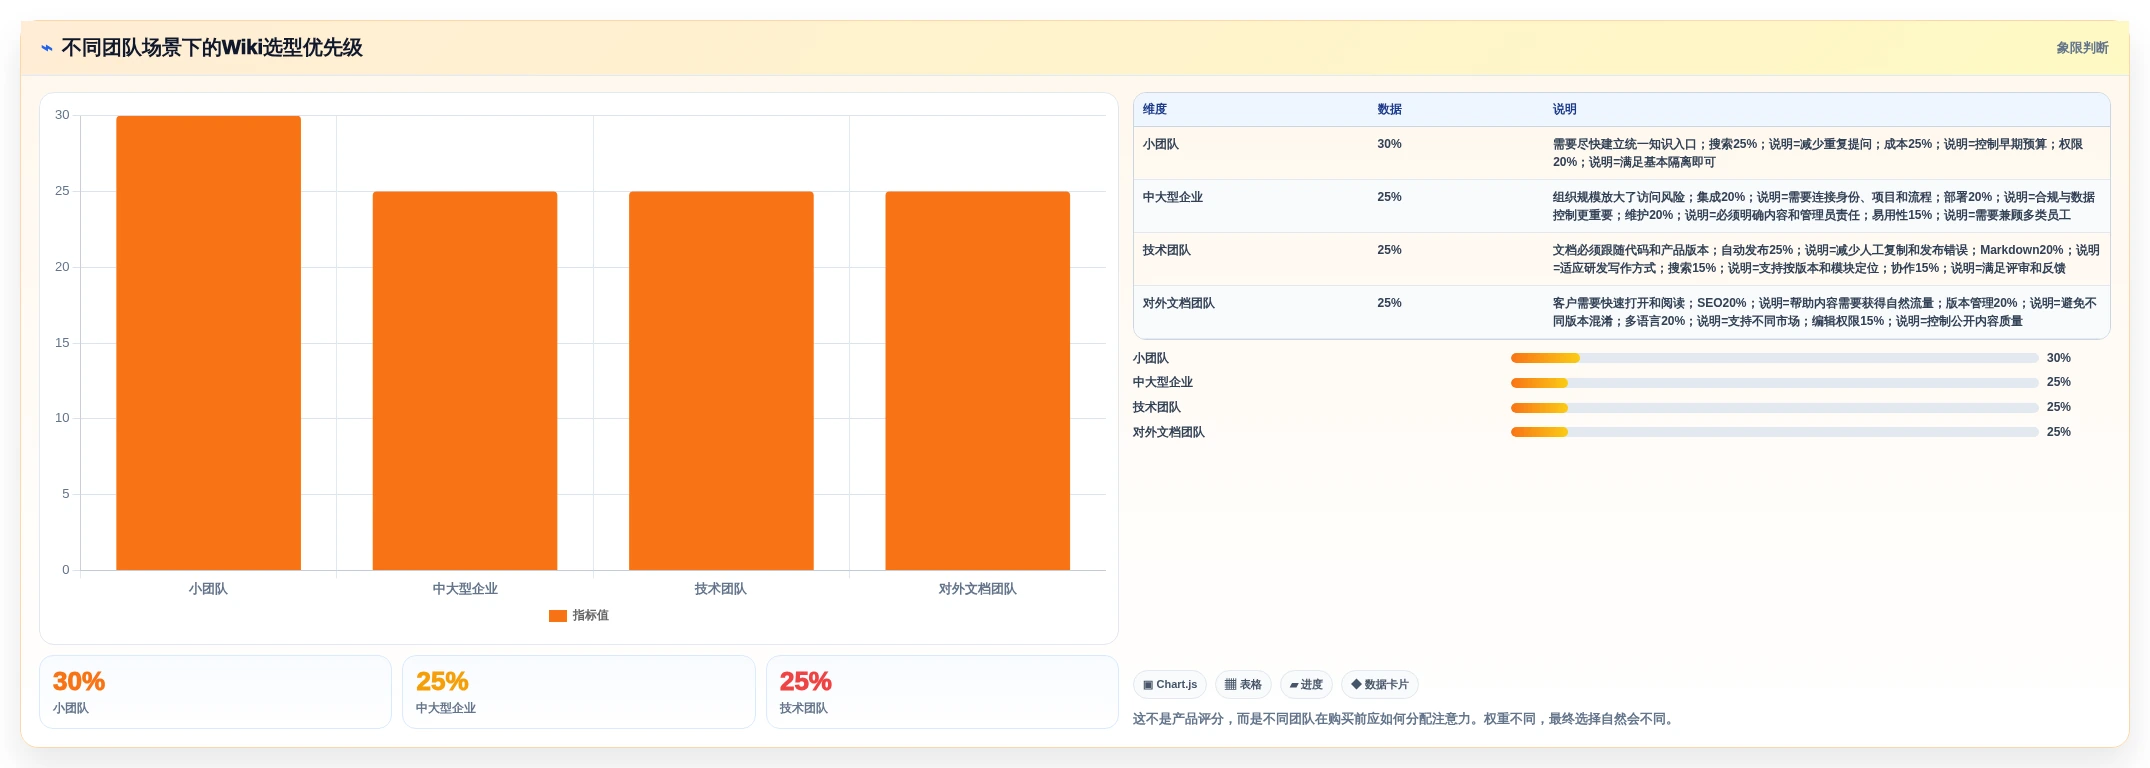Image resolution: width=2150 pixels, height=768 pixels.
Task: Click the 30% 小团队 data card
Action: [215, 692]
